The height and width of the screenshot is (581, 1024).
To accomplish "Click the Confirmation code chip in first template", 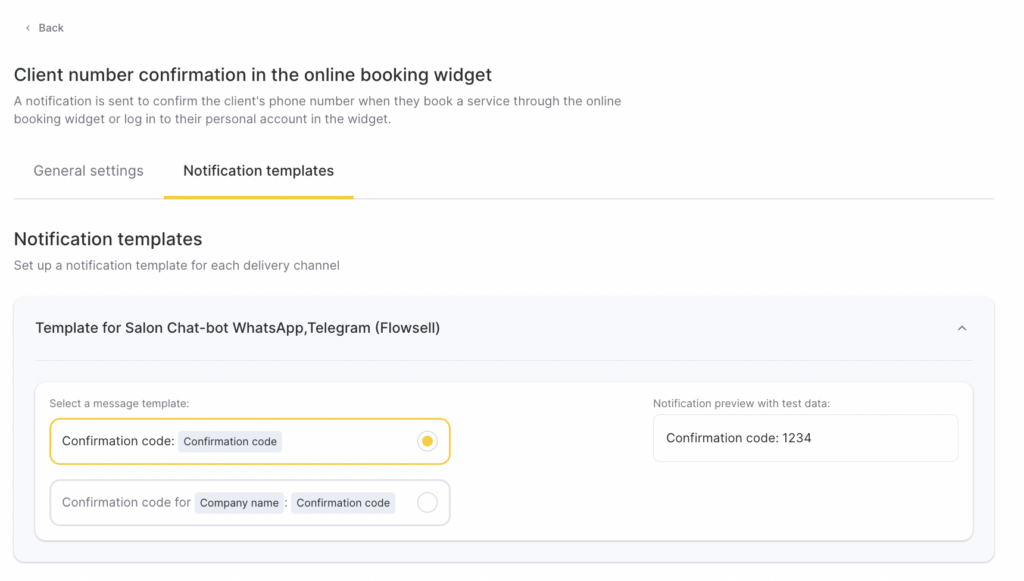I will [230, 442].
